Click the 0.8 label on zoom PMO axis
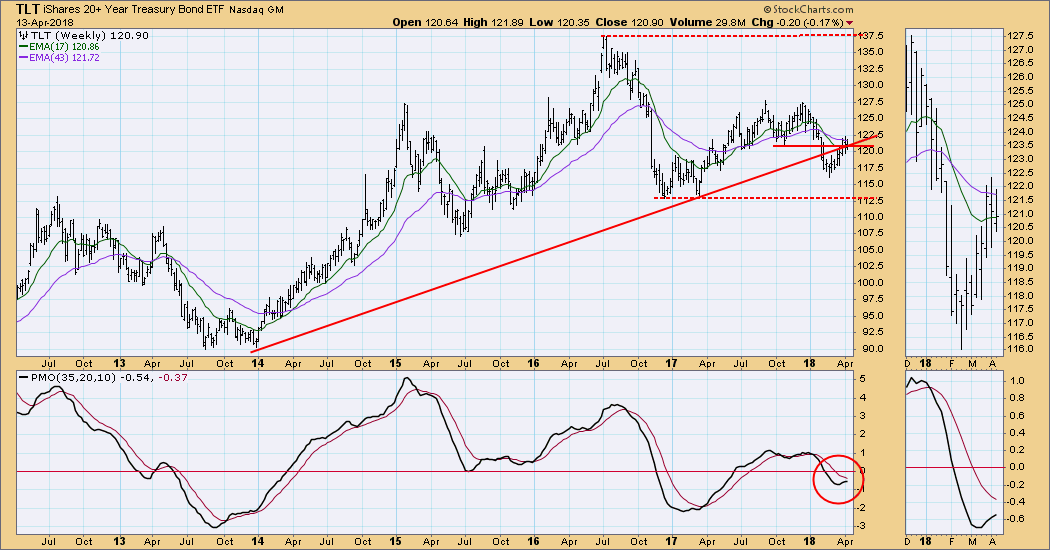 tap(1017, 398)
